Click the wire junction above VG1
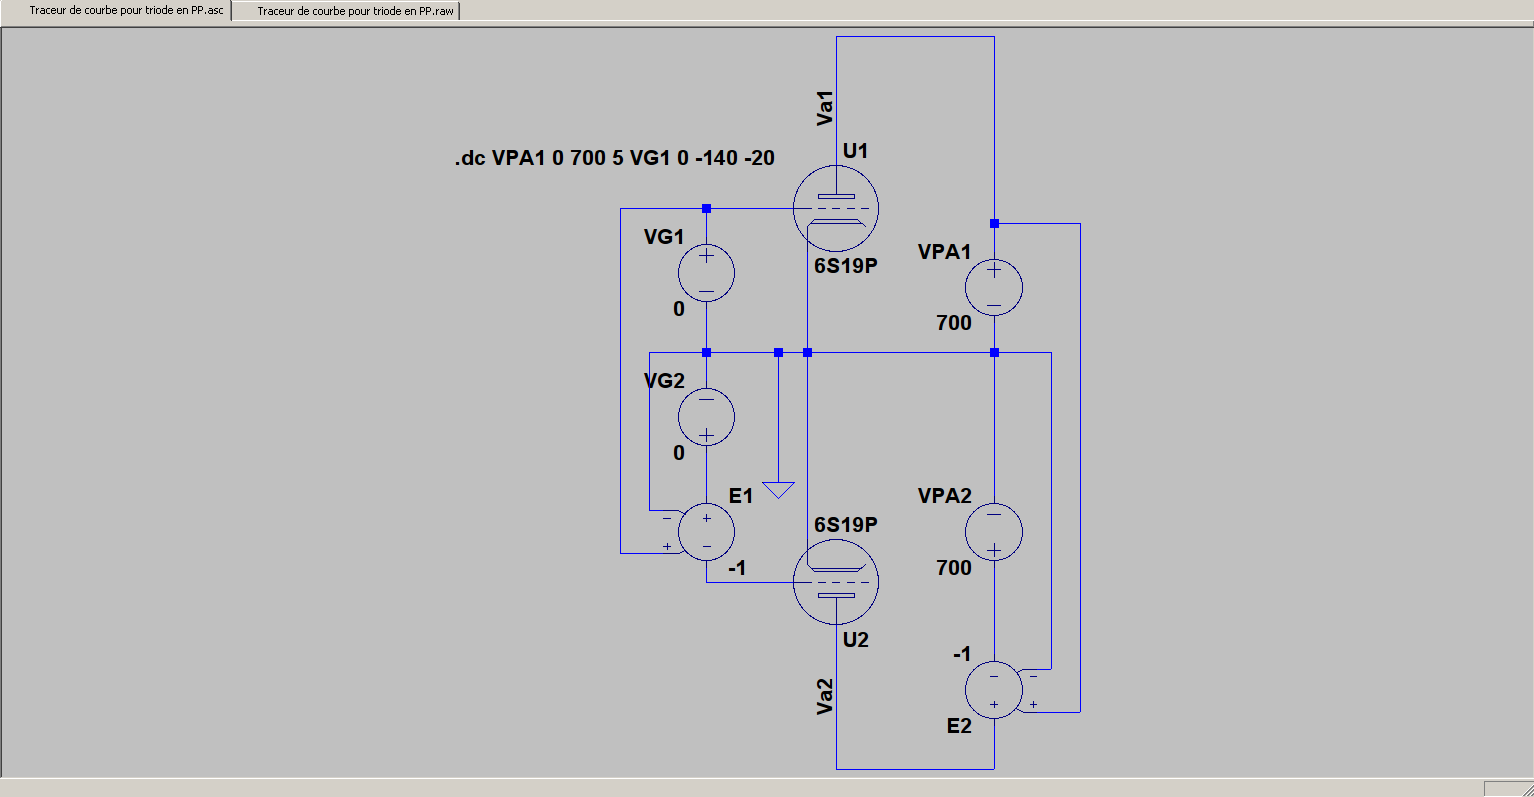This screenshot has width=1534, height=797. pos(707,209)
